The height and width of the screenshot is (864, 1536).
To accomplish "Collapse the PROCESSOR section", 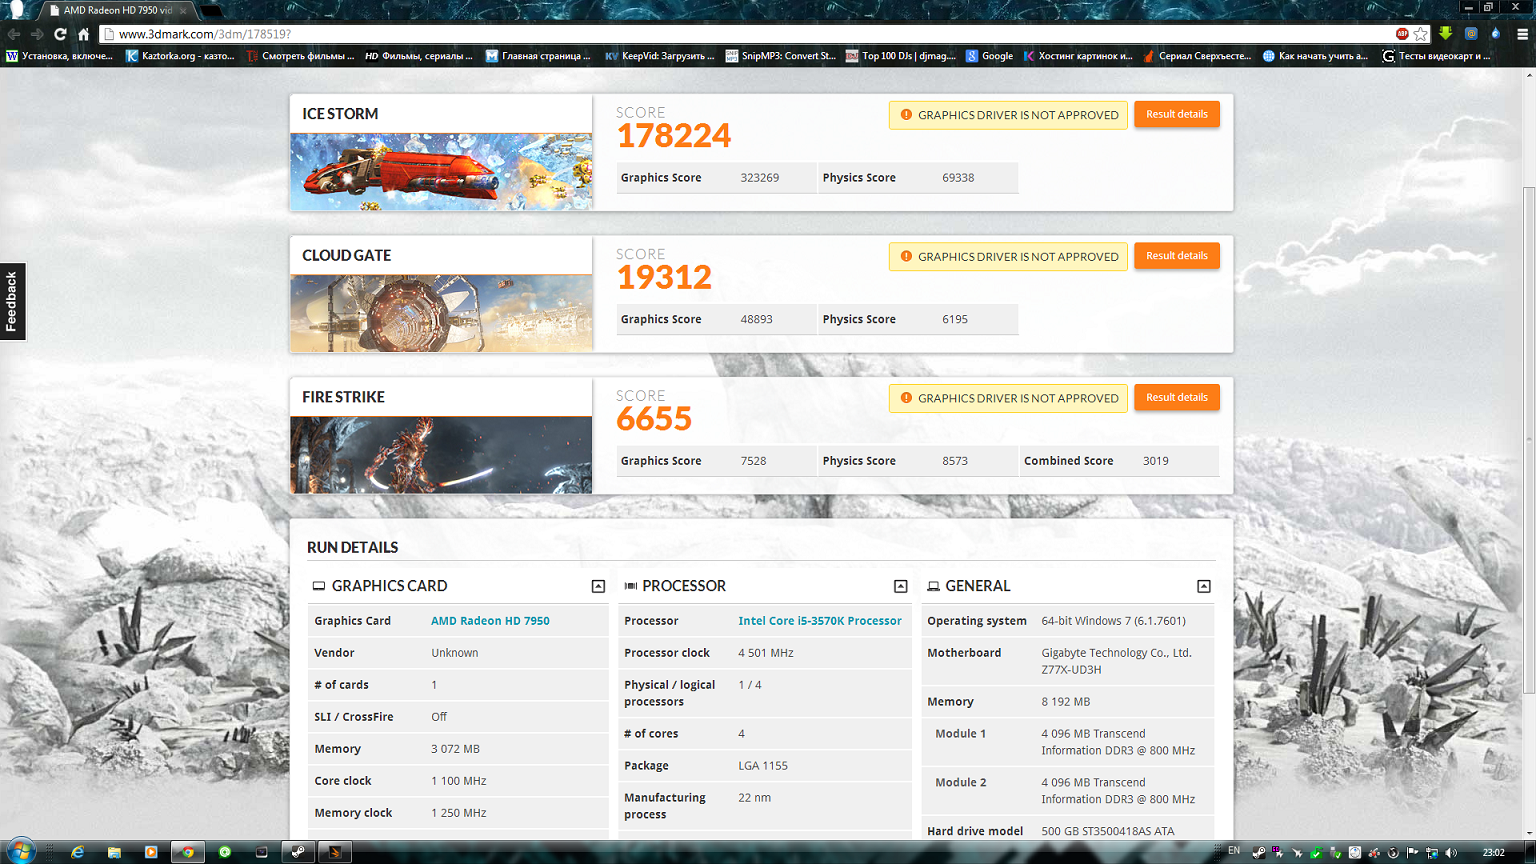I will click(x=900, y=586).
